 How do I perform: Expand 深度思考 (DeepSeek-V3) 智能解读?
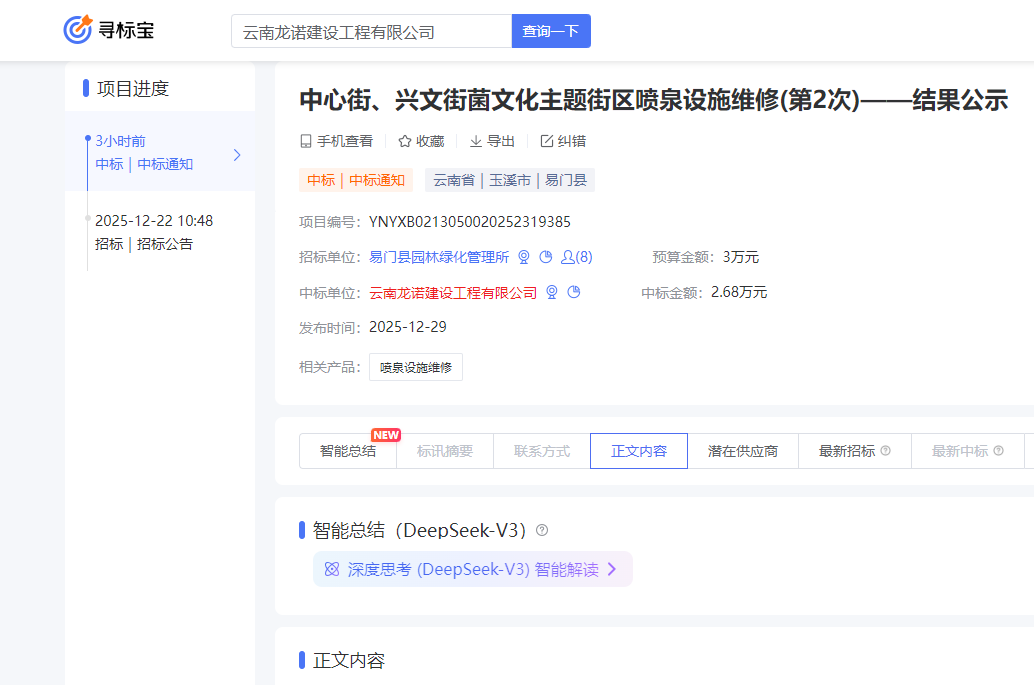pyautogui.click(x=472, y=569)
